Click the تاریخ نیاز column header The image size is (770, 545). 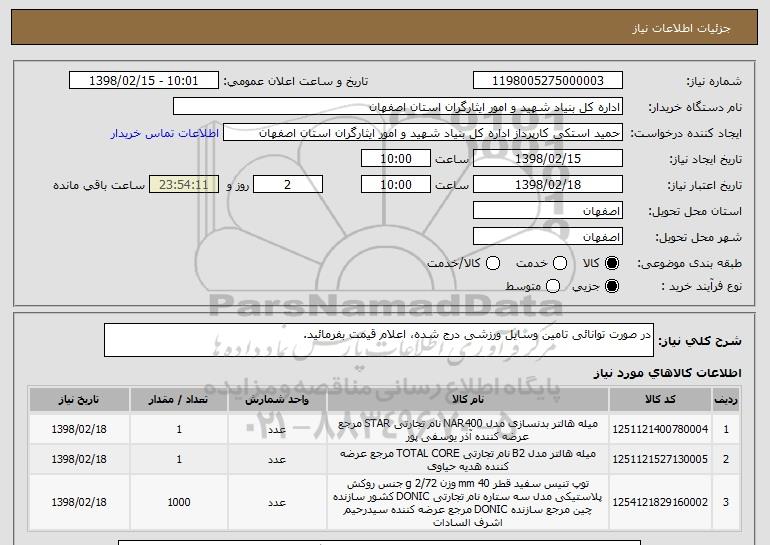pyautogui.click(x=79, y=399)
